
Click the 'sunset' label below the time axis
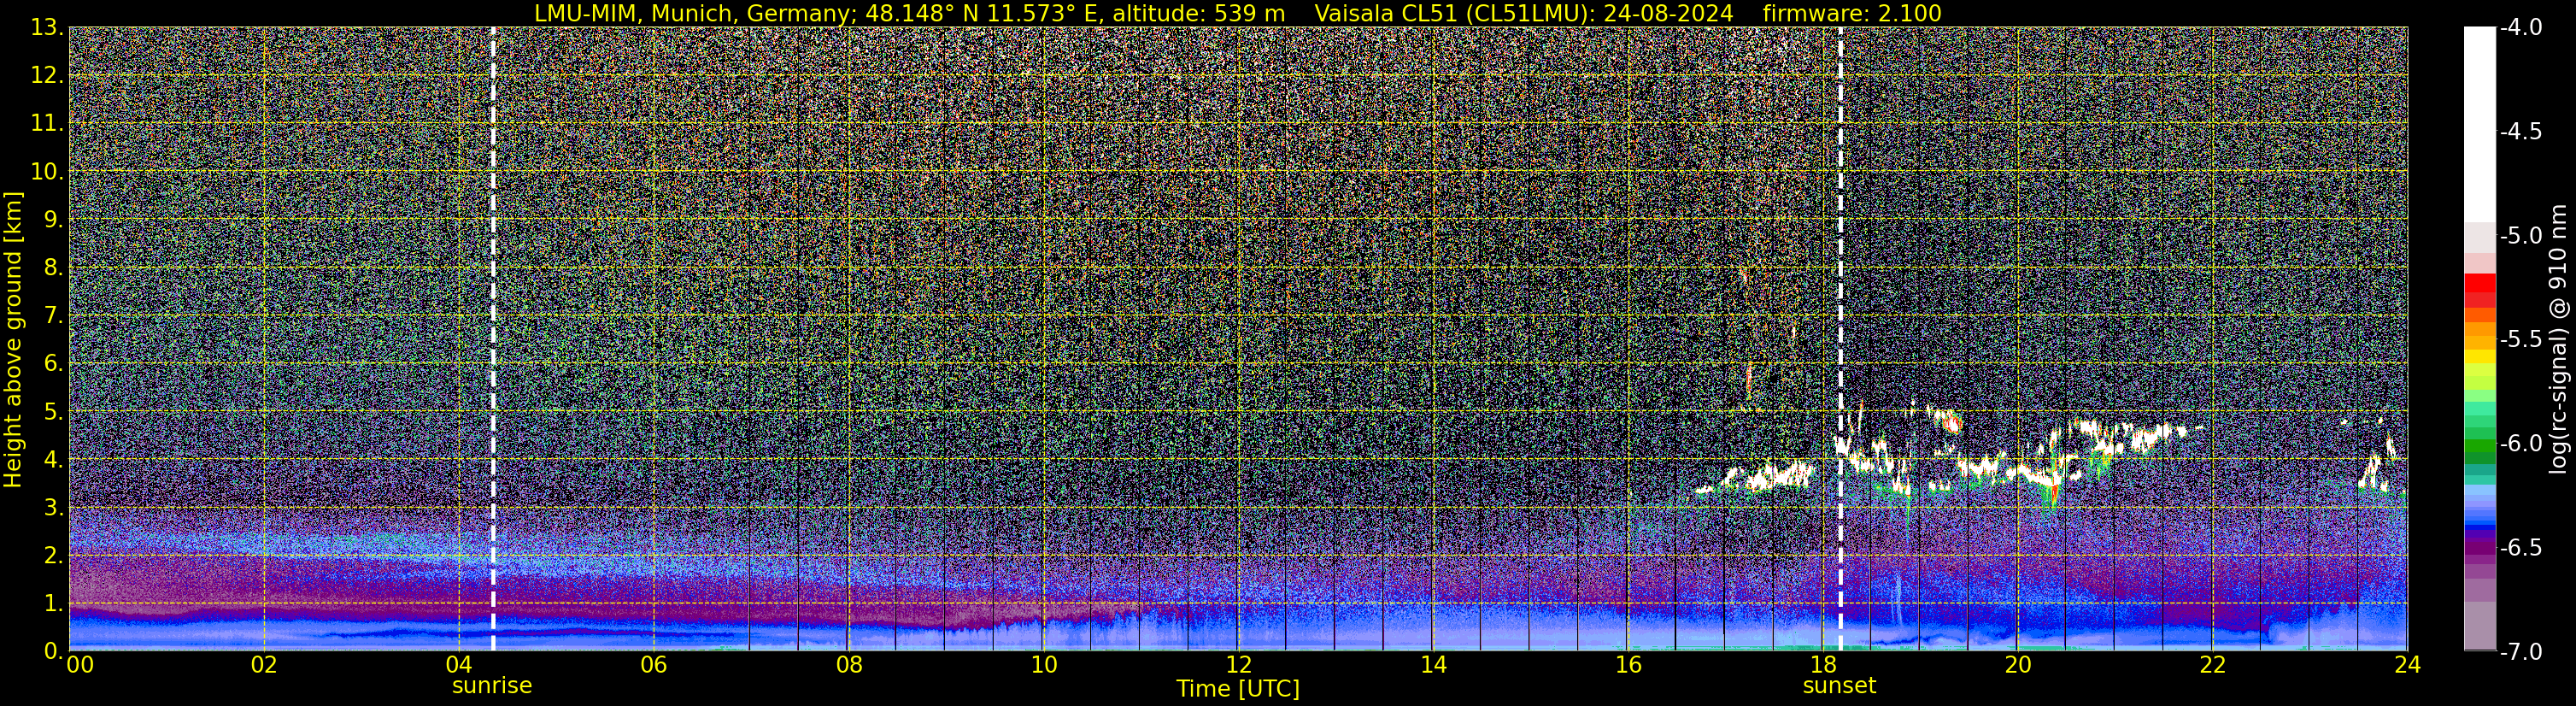[1839, 686]
